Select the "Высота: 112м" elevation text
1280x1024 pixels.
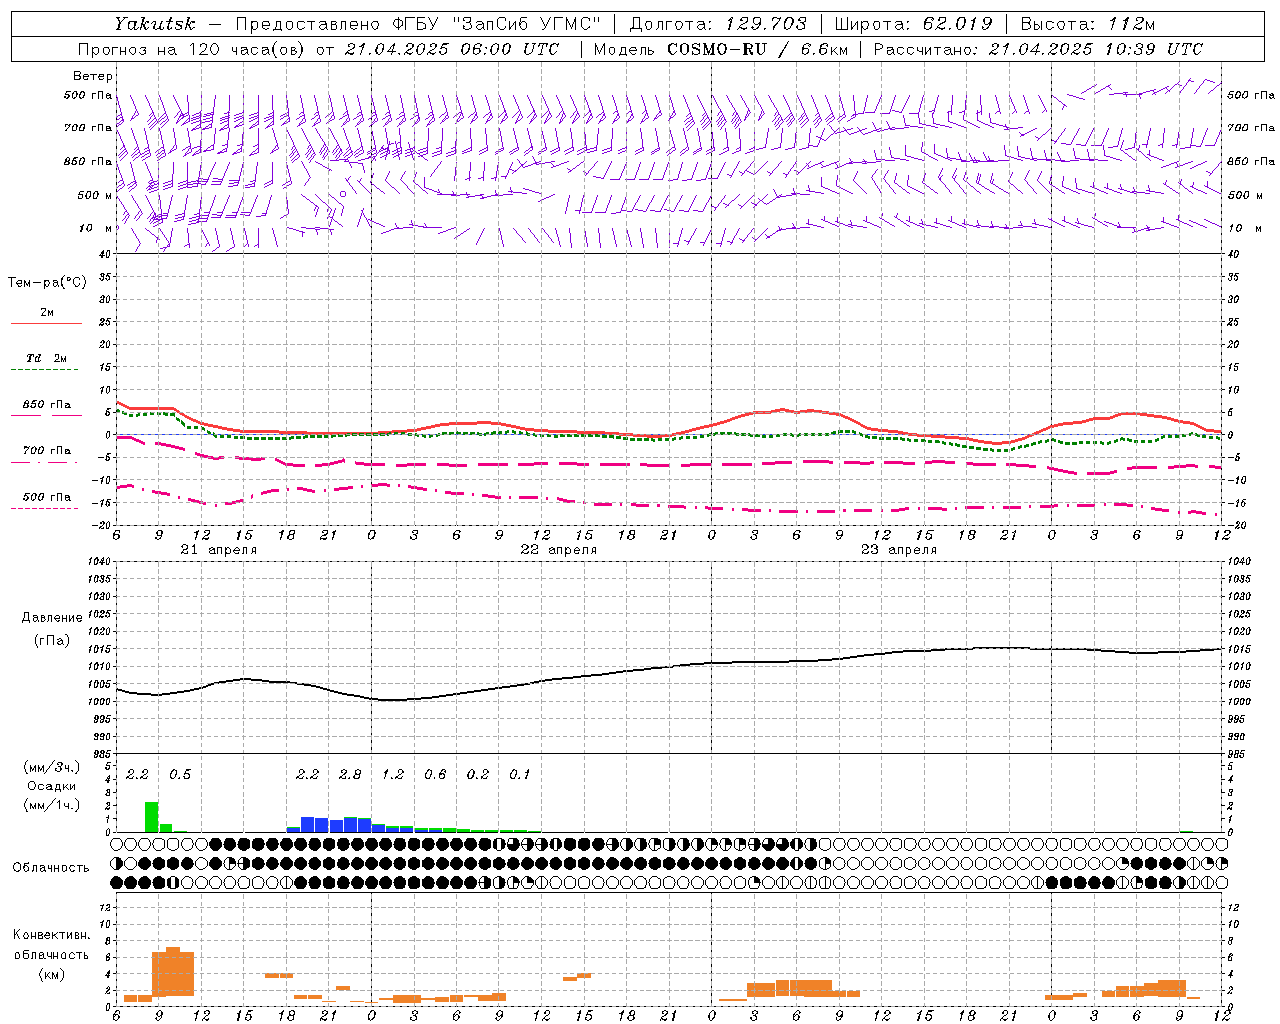1087,24
